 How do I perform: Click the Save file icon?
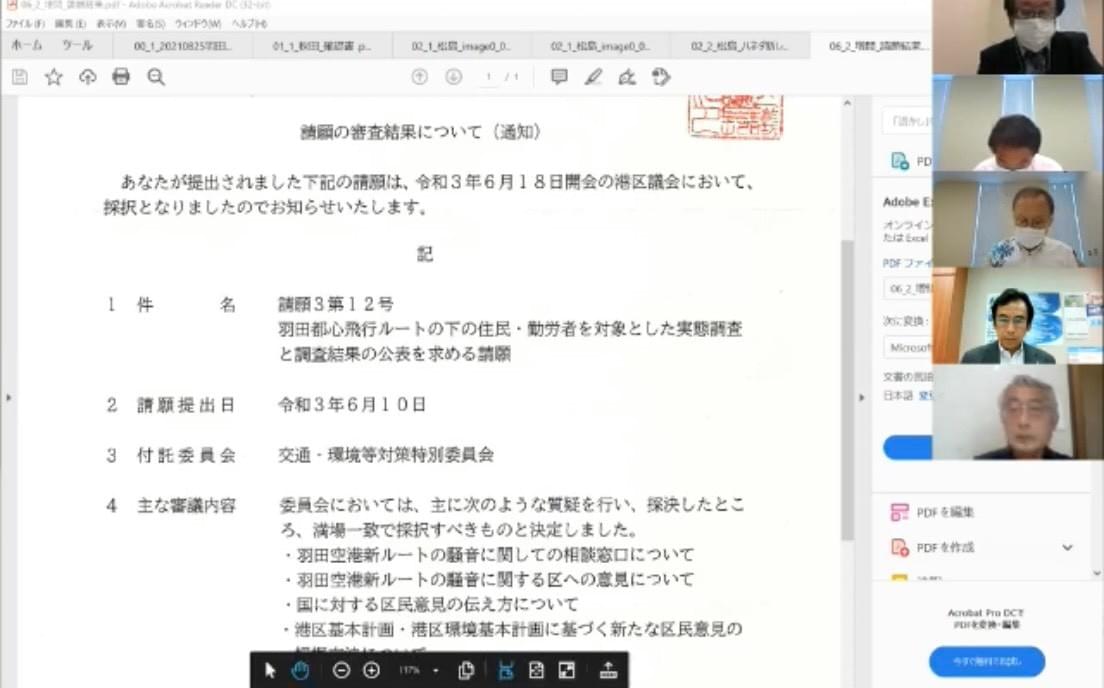point(20,77)
